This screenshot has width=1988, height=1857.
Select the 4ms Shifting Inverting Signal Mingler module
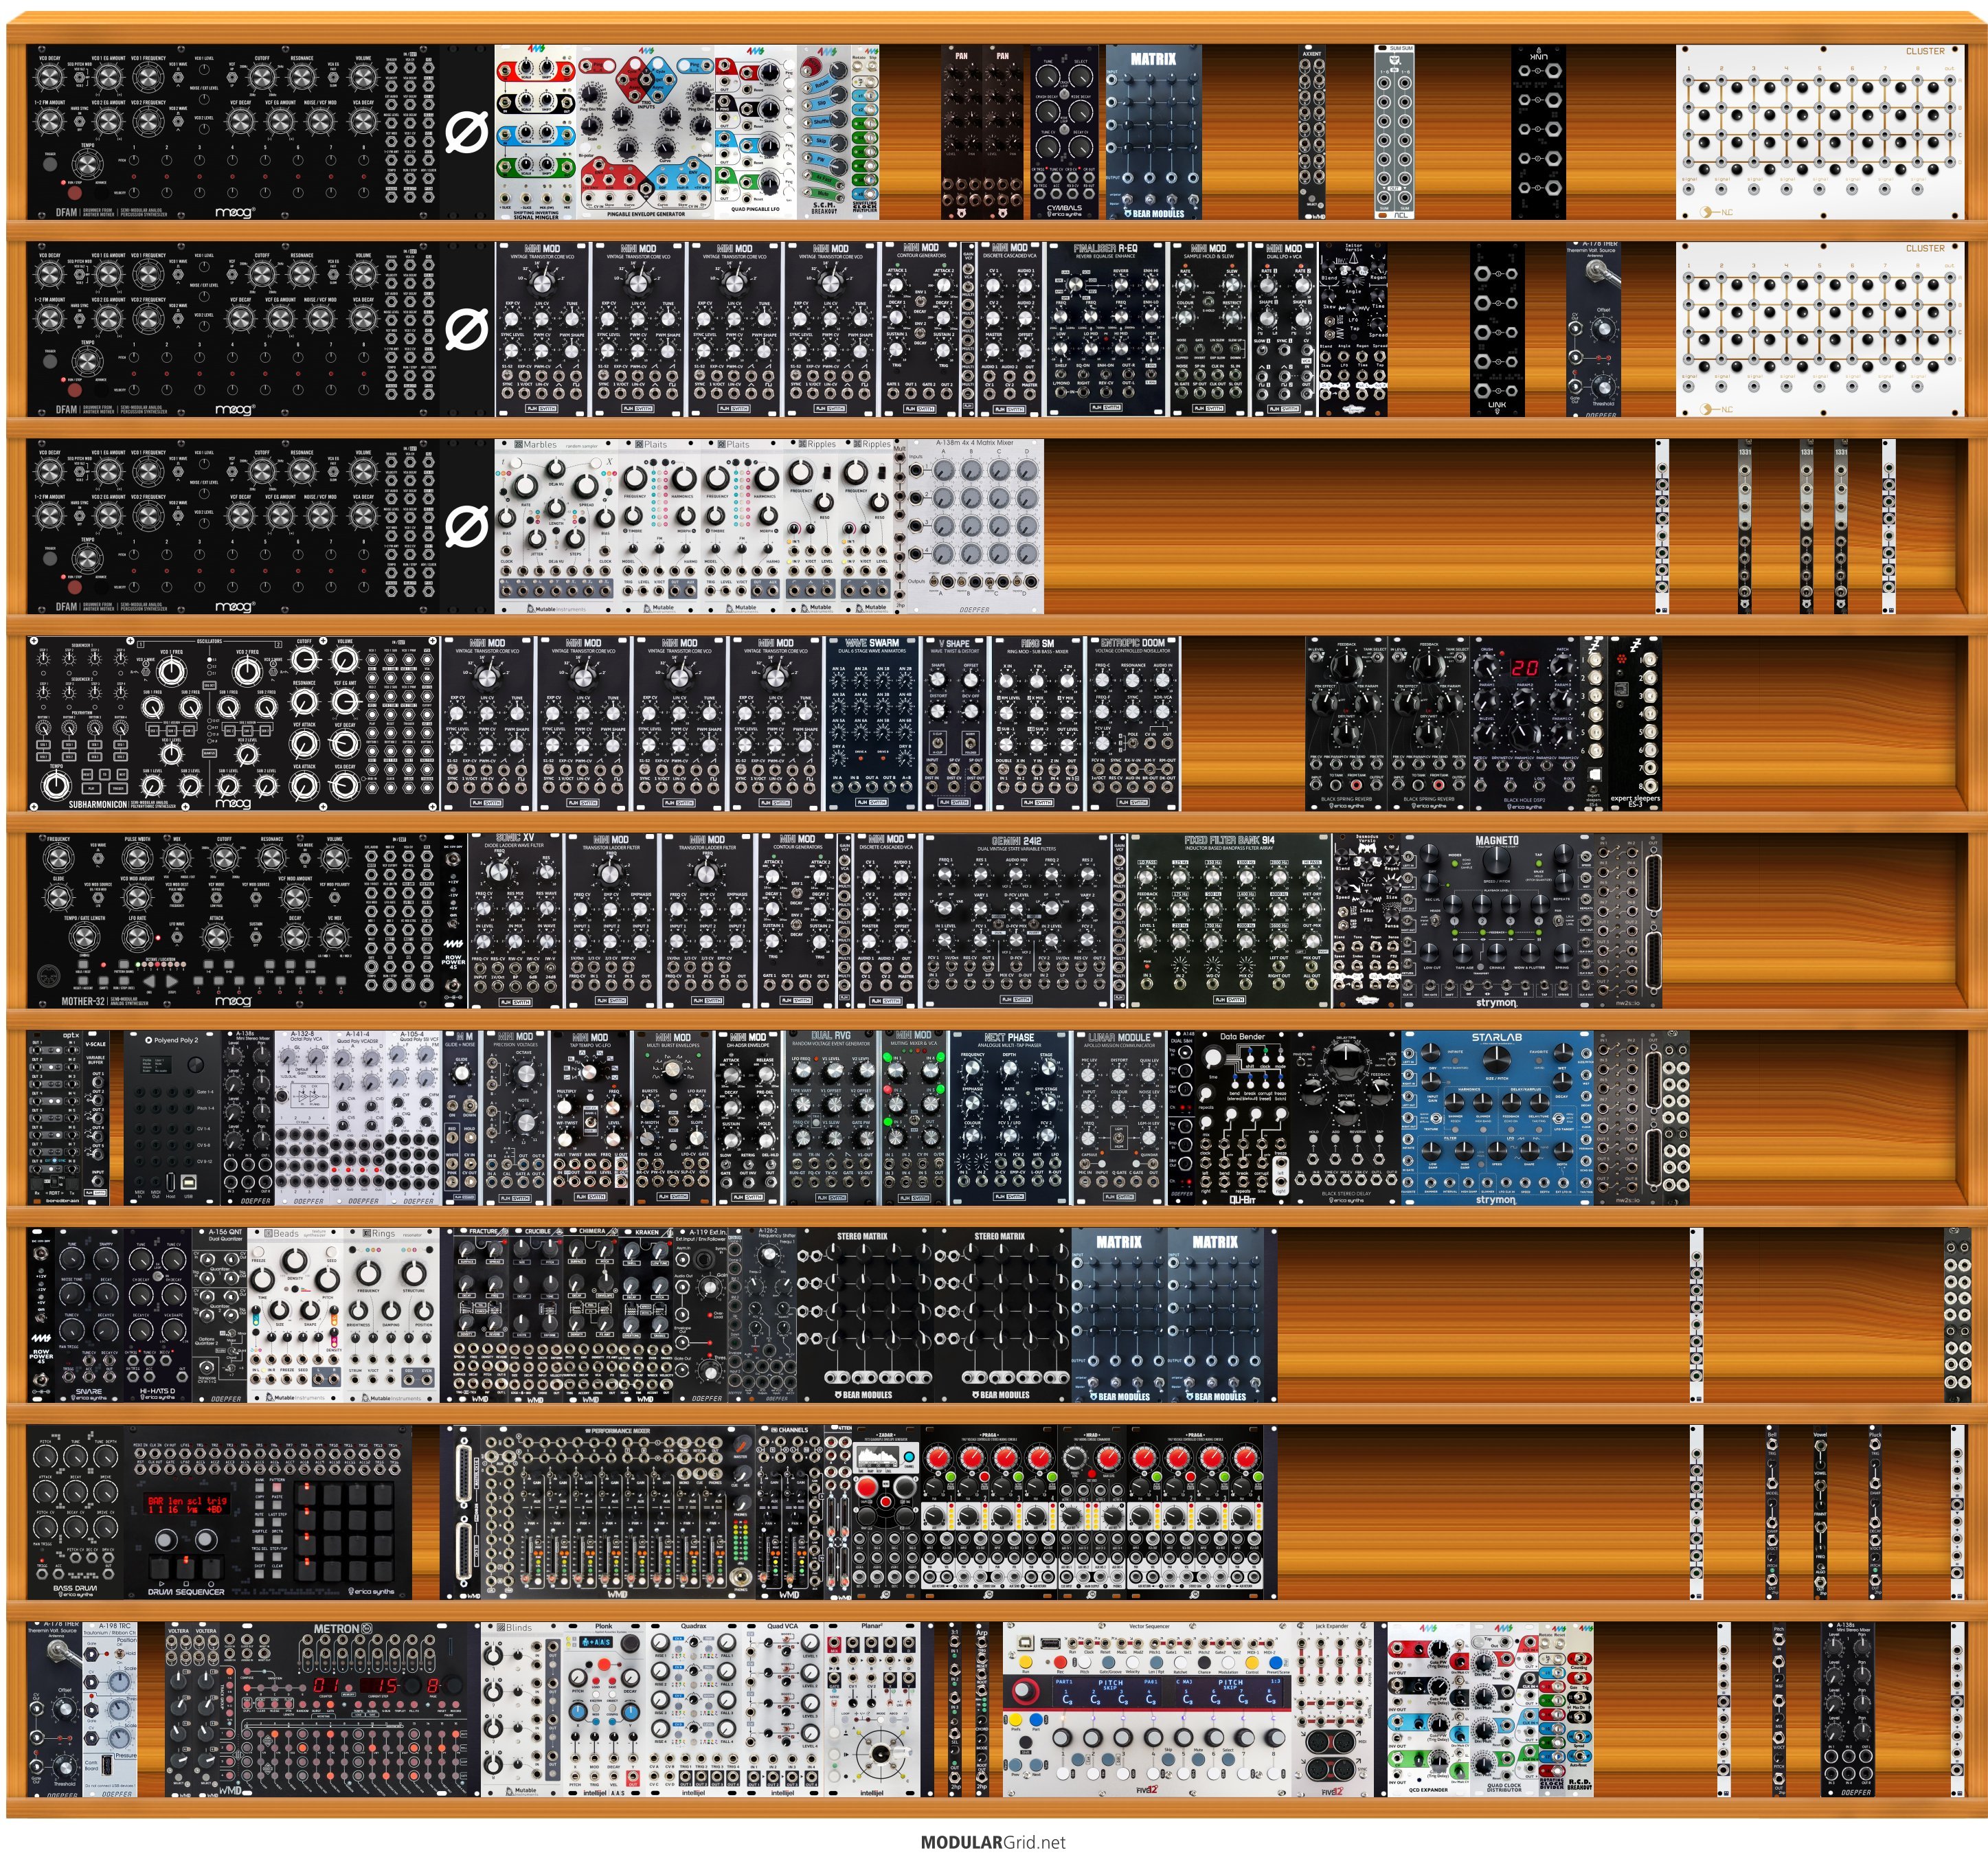(535, 132)
